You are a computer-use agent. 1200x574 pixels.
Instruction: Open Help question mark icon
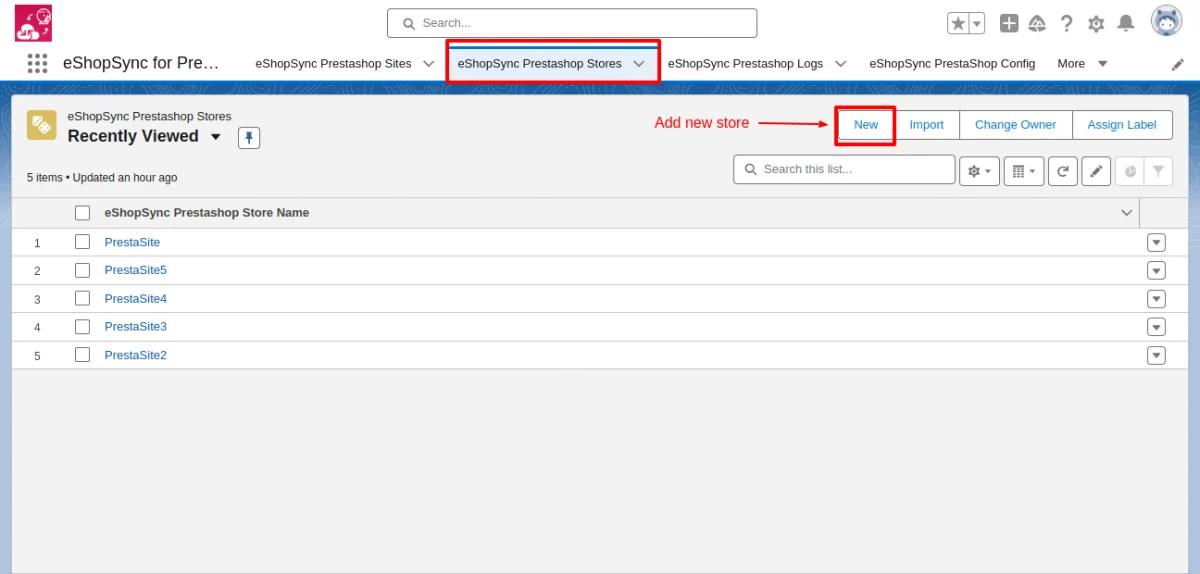(1067, 23)
